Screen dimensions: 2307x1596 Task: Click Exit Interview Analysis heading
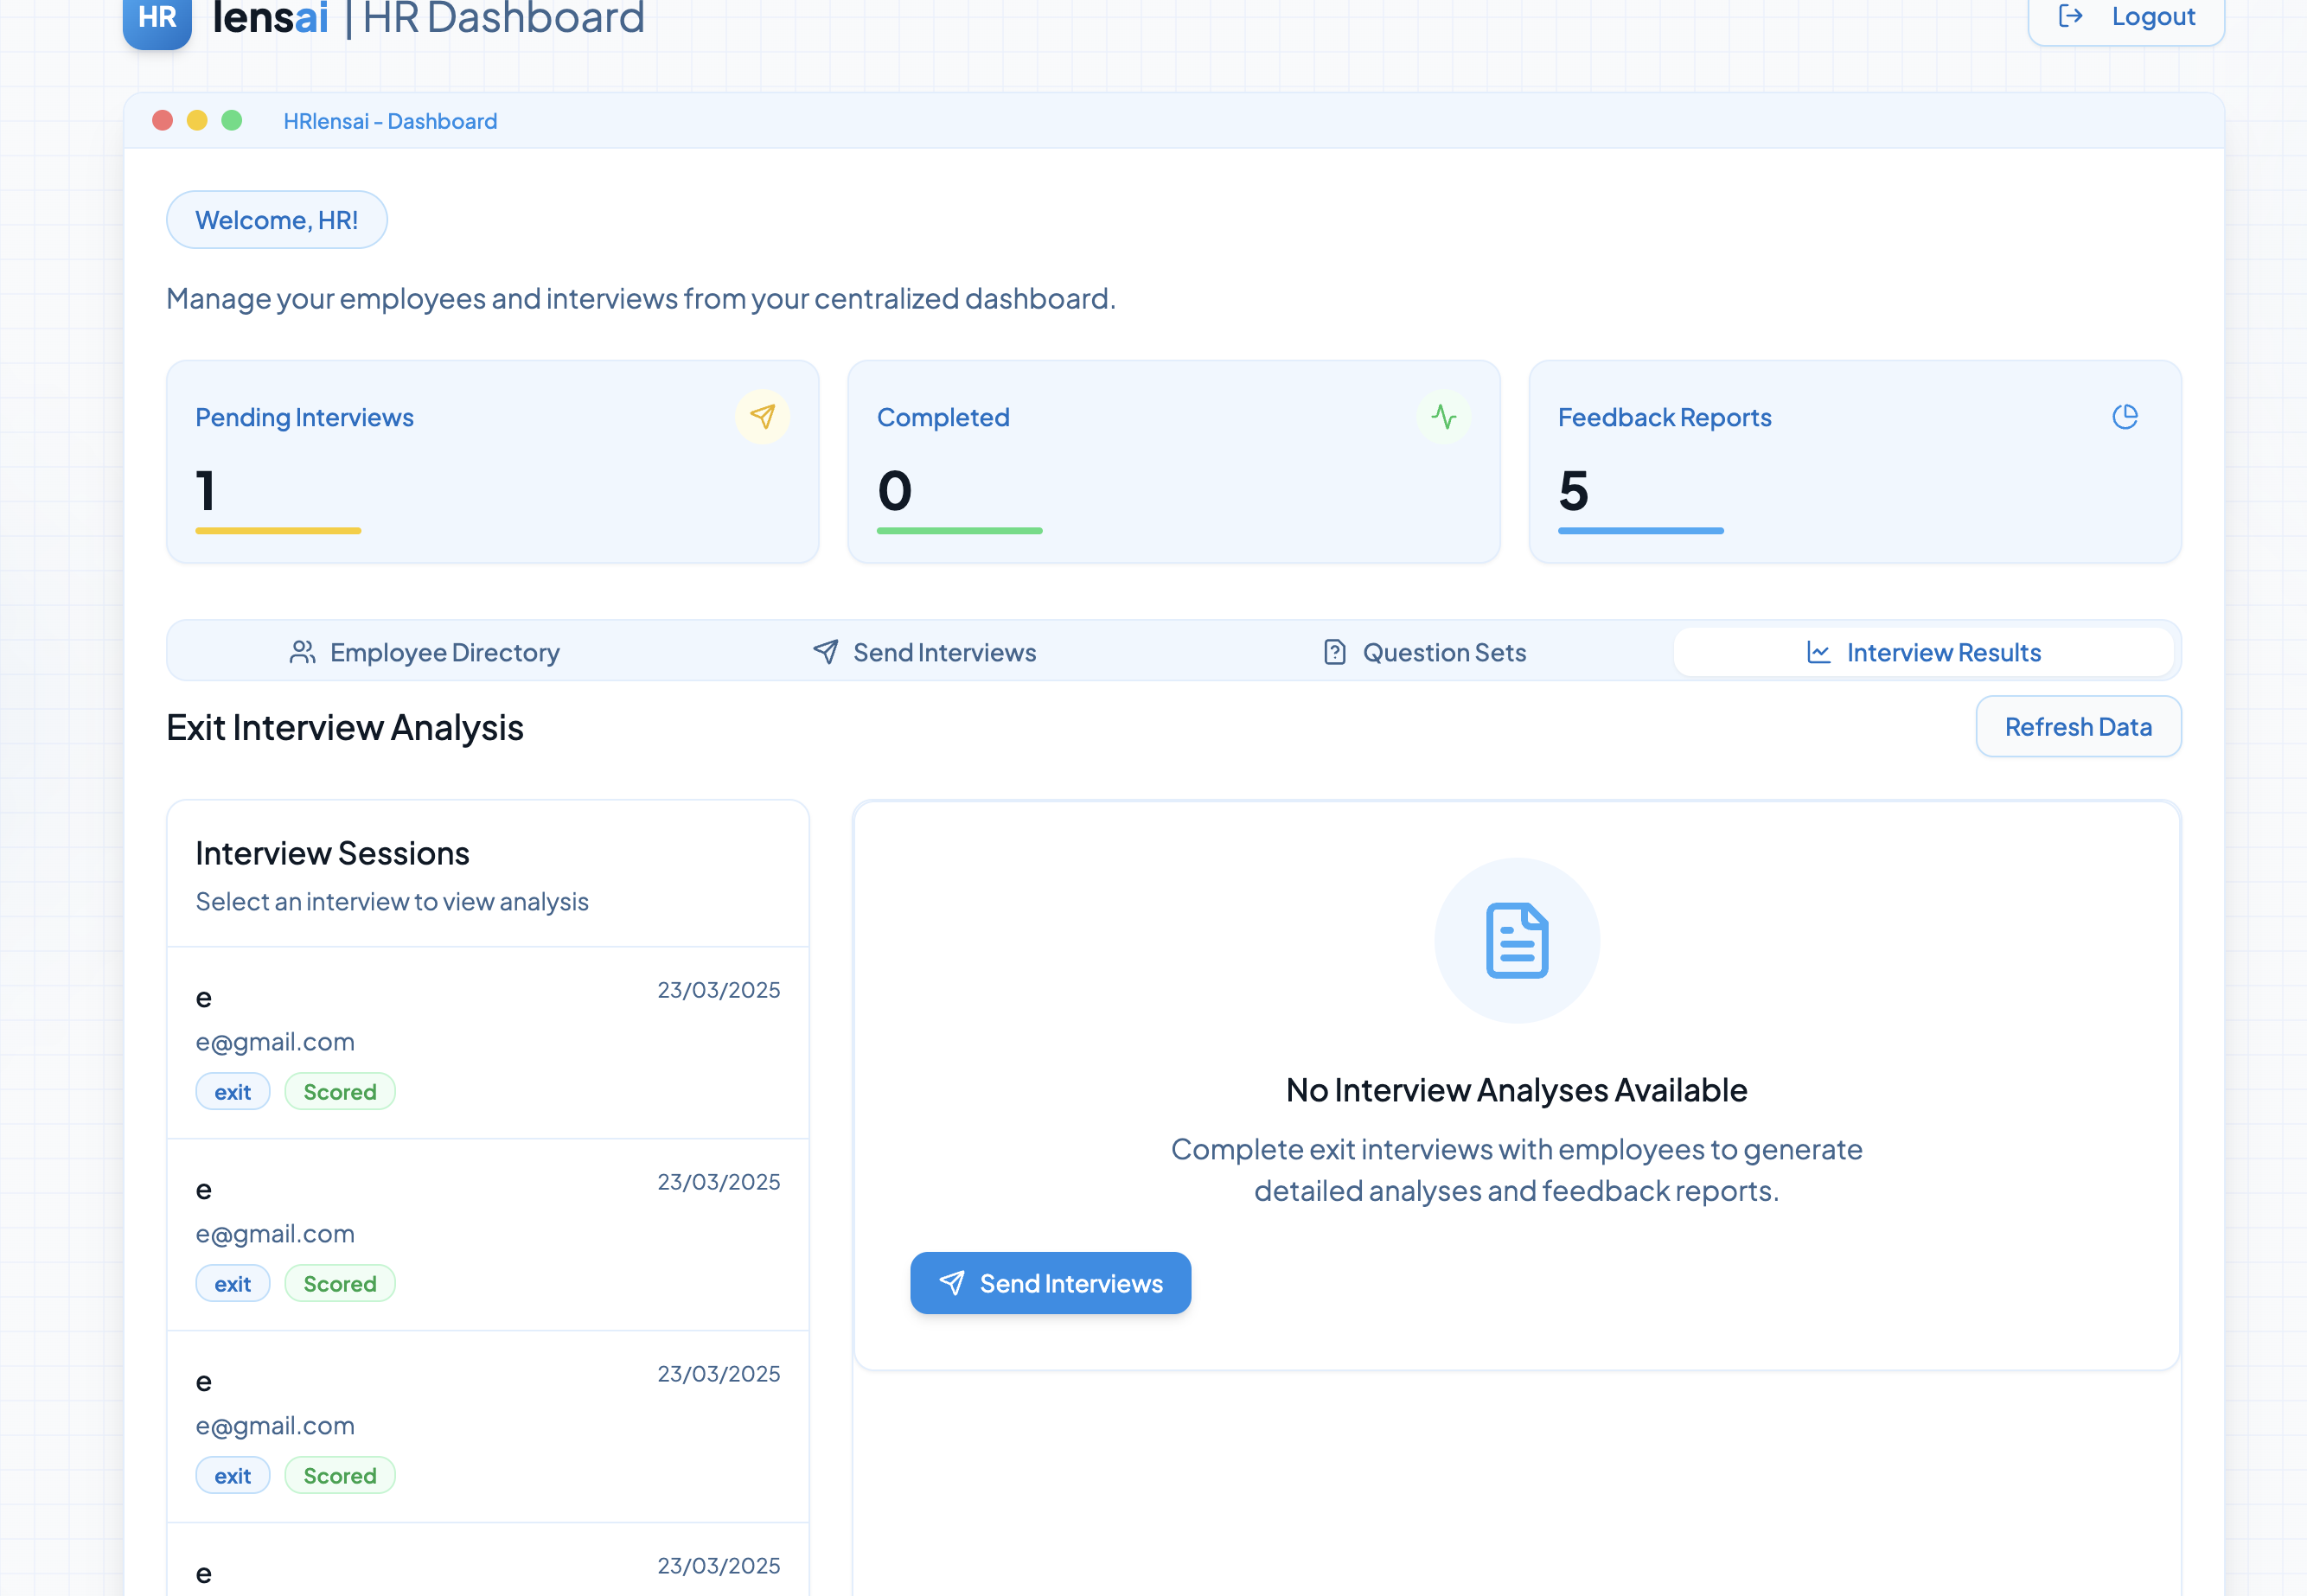345,727
